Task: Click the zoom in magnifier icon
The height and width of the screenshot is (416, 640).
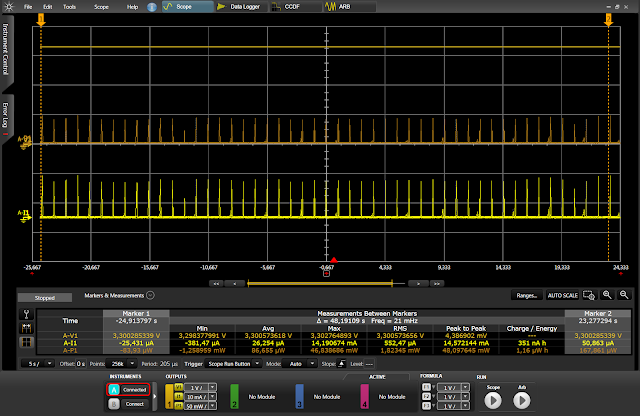Action: pyautogui.click(x=607, y=295)
